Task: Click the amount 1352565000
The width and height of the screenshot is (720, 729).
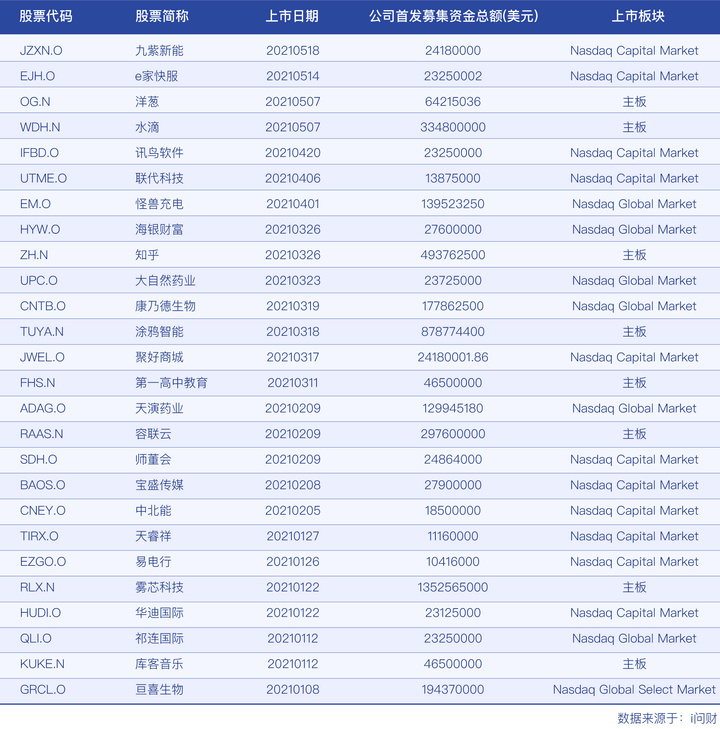Action: (453, 588)
